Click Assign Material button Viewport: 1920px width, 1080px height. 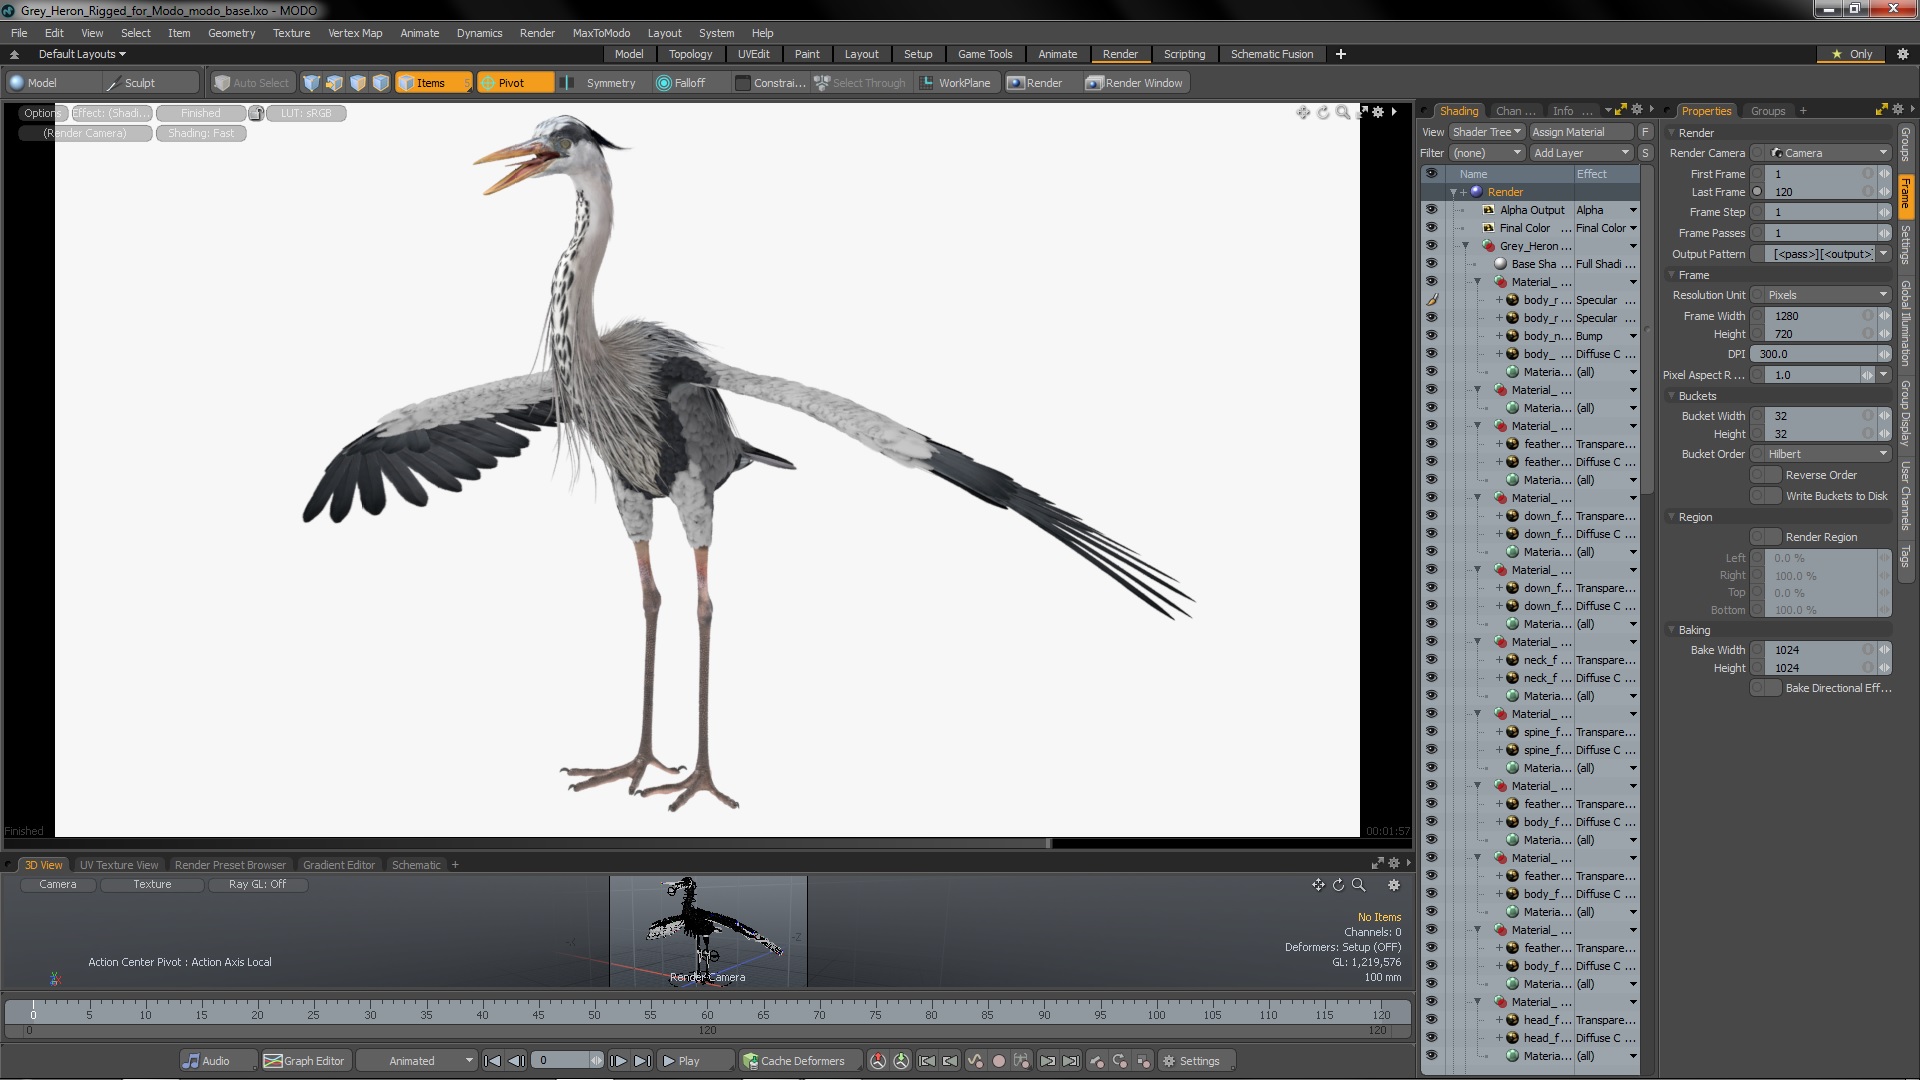(1580, 132)
